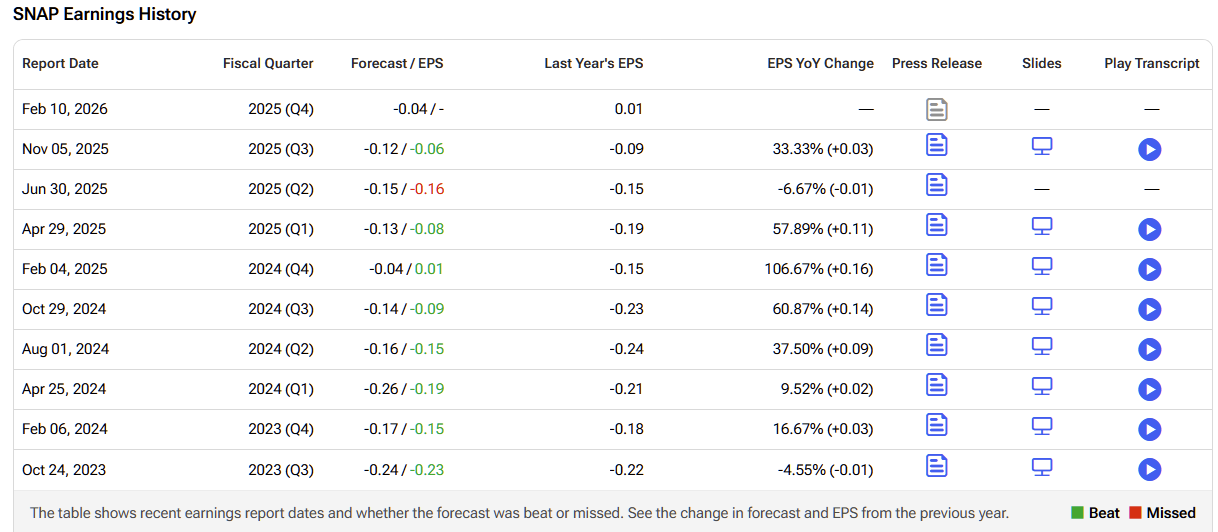Click the EPS YoY Change column header
The width and height of the screenshot is (1218, 532).
pos(820,63)
